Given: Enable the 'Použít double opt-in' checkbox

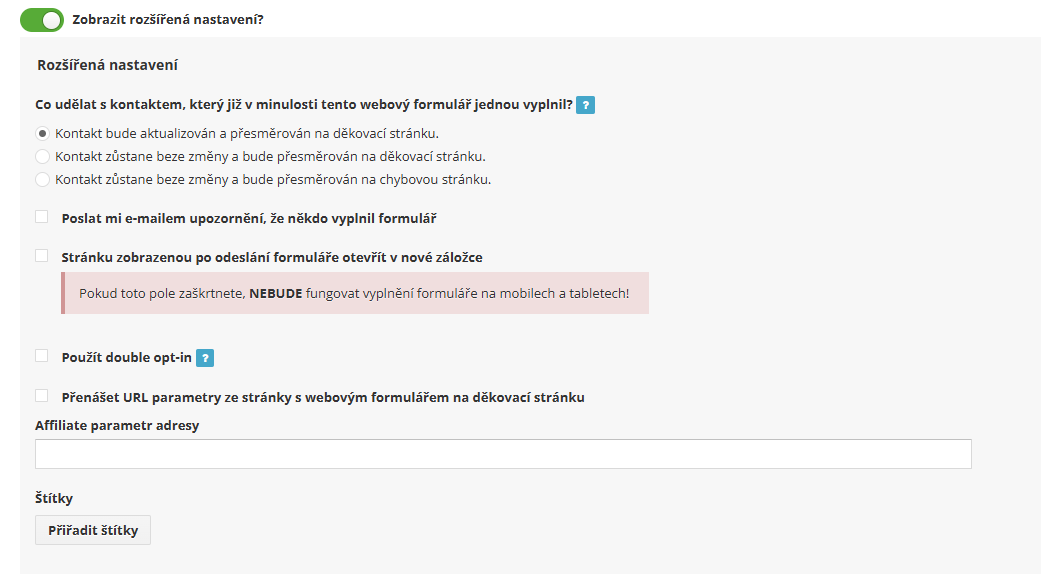Looking at the screenshot, I should pos(42,356).
